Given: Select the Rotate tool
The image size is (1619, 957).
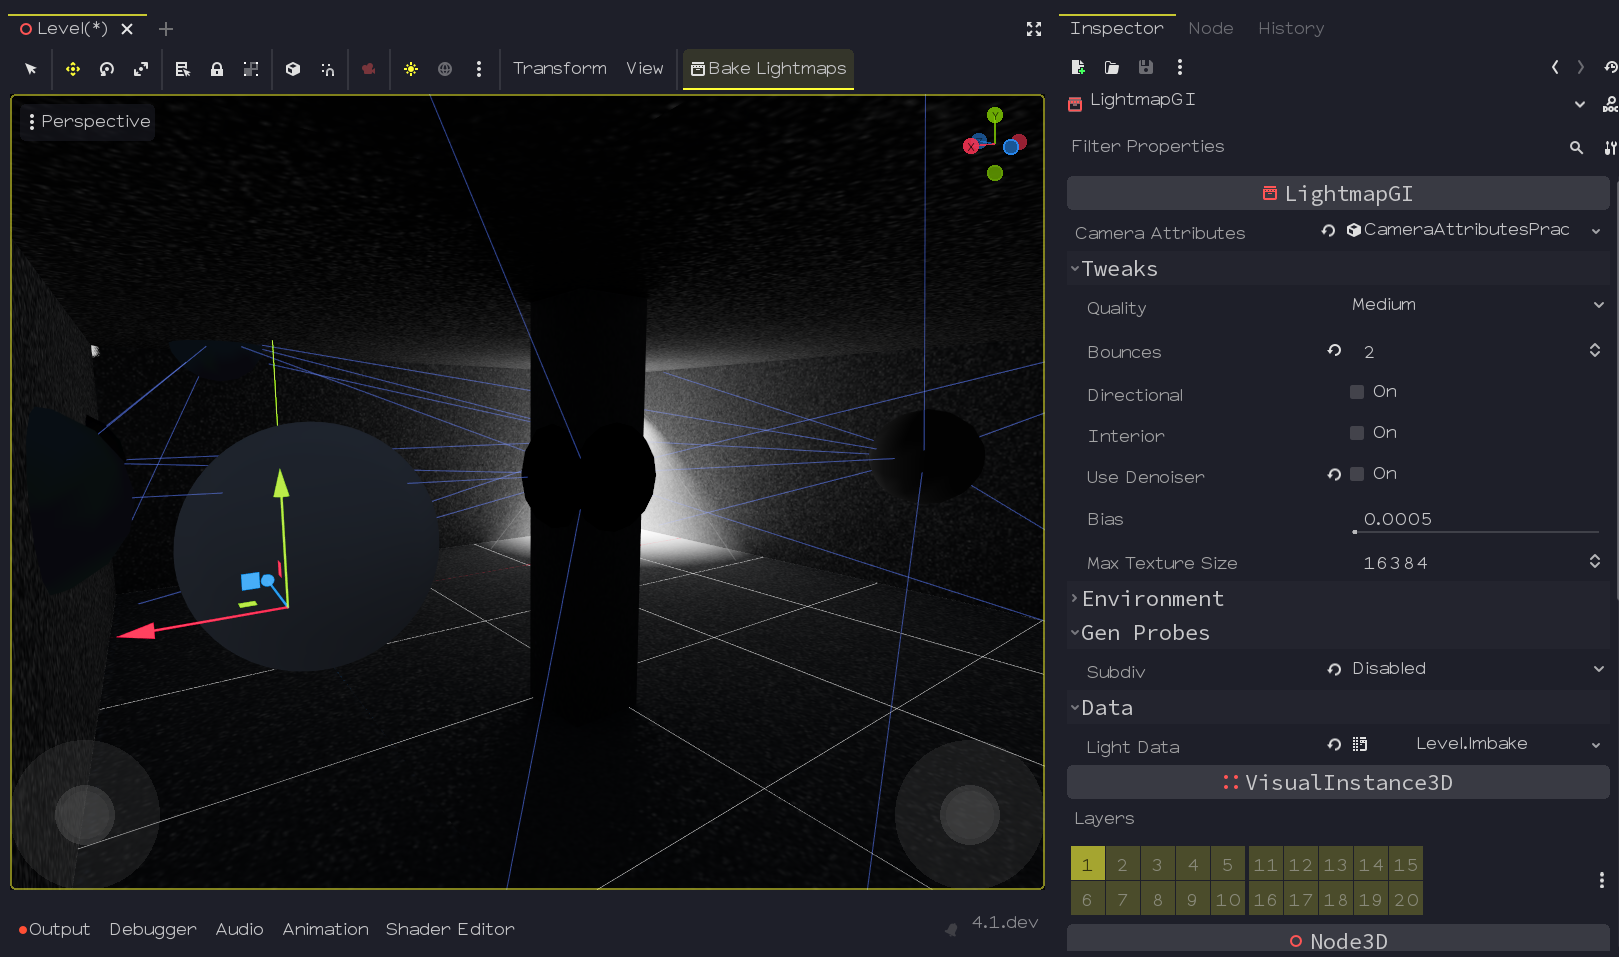Looking at the screenshot, I should [106, 69].
